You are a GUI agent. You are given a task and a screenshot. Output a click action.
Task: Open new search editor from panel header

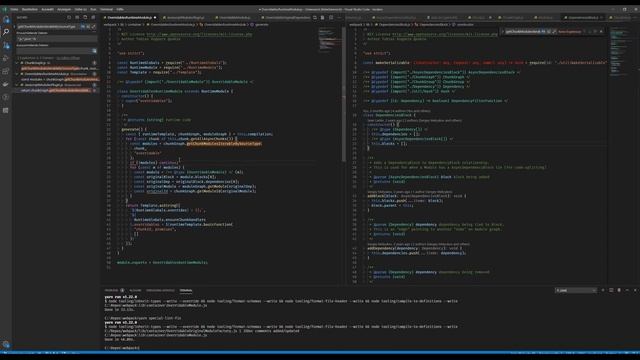point(85,17)
